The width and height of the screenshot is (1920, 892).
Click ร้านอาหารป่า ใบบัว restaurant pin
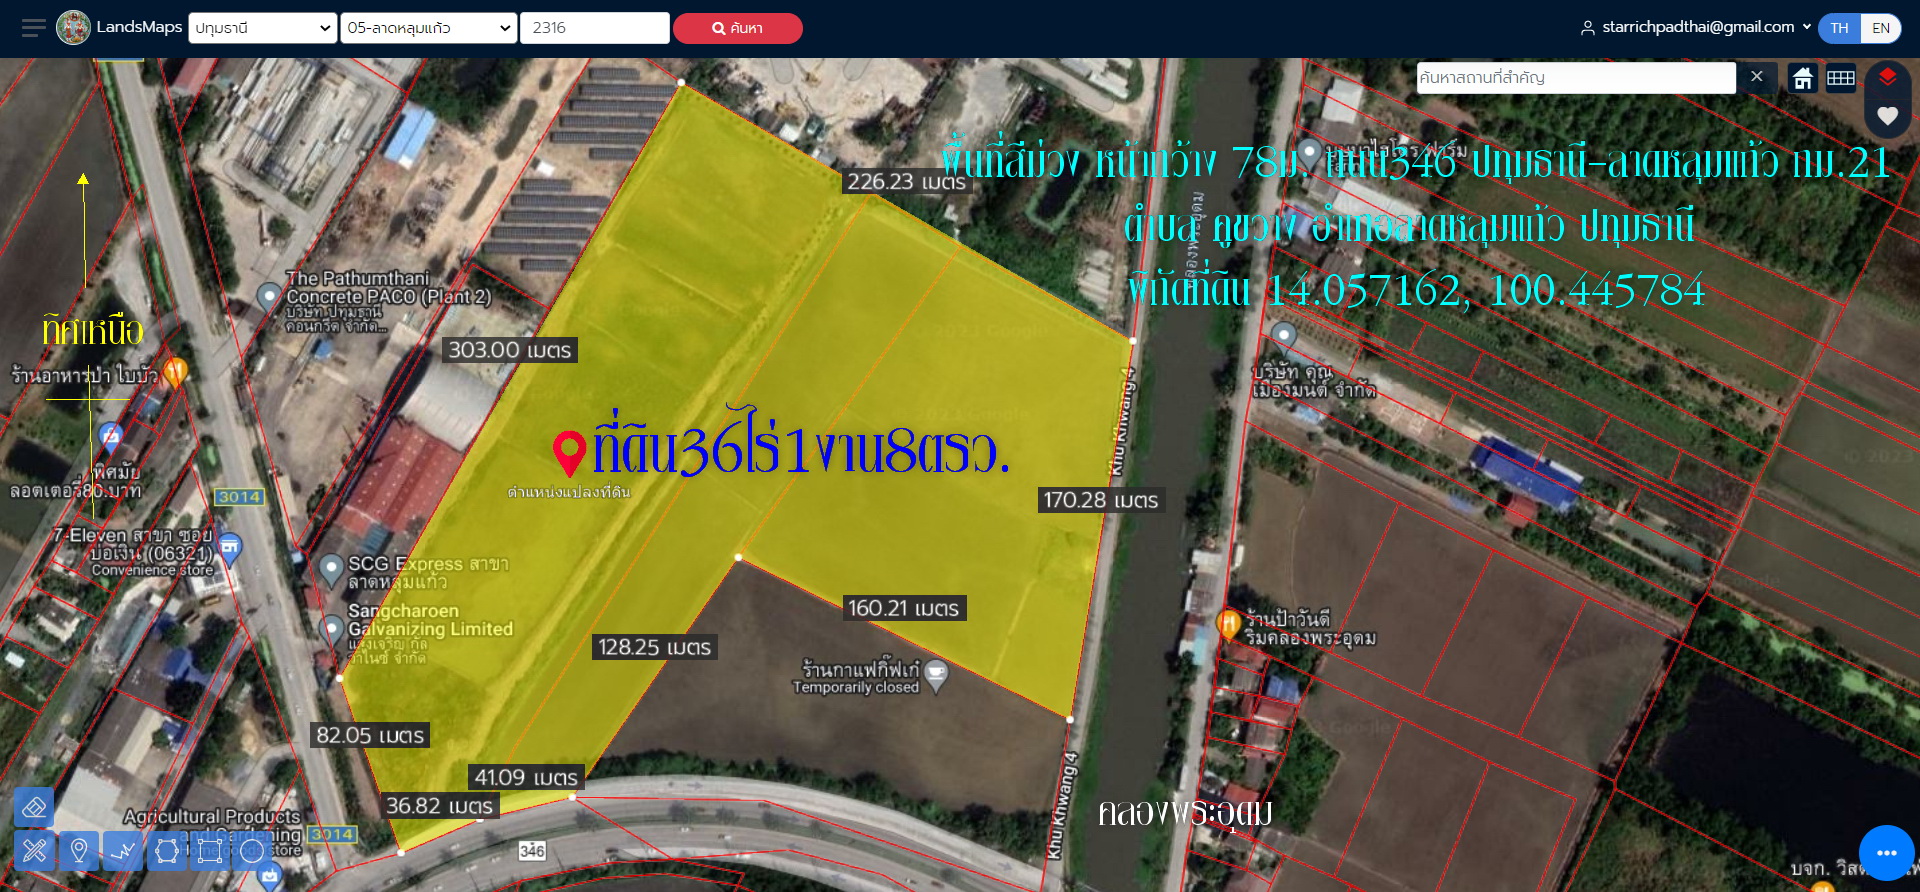[x=175, y=373]
